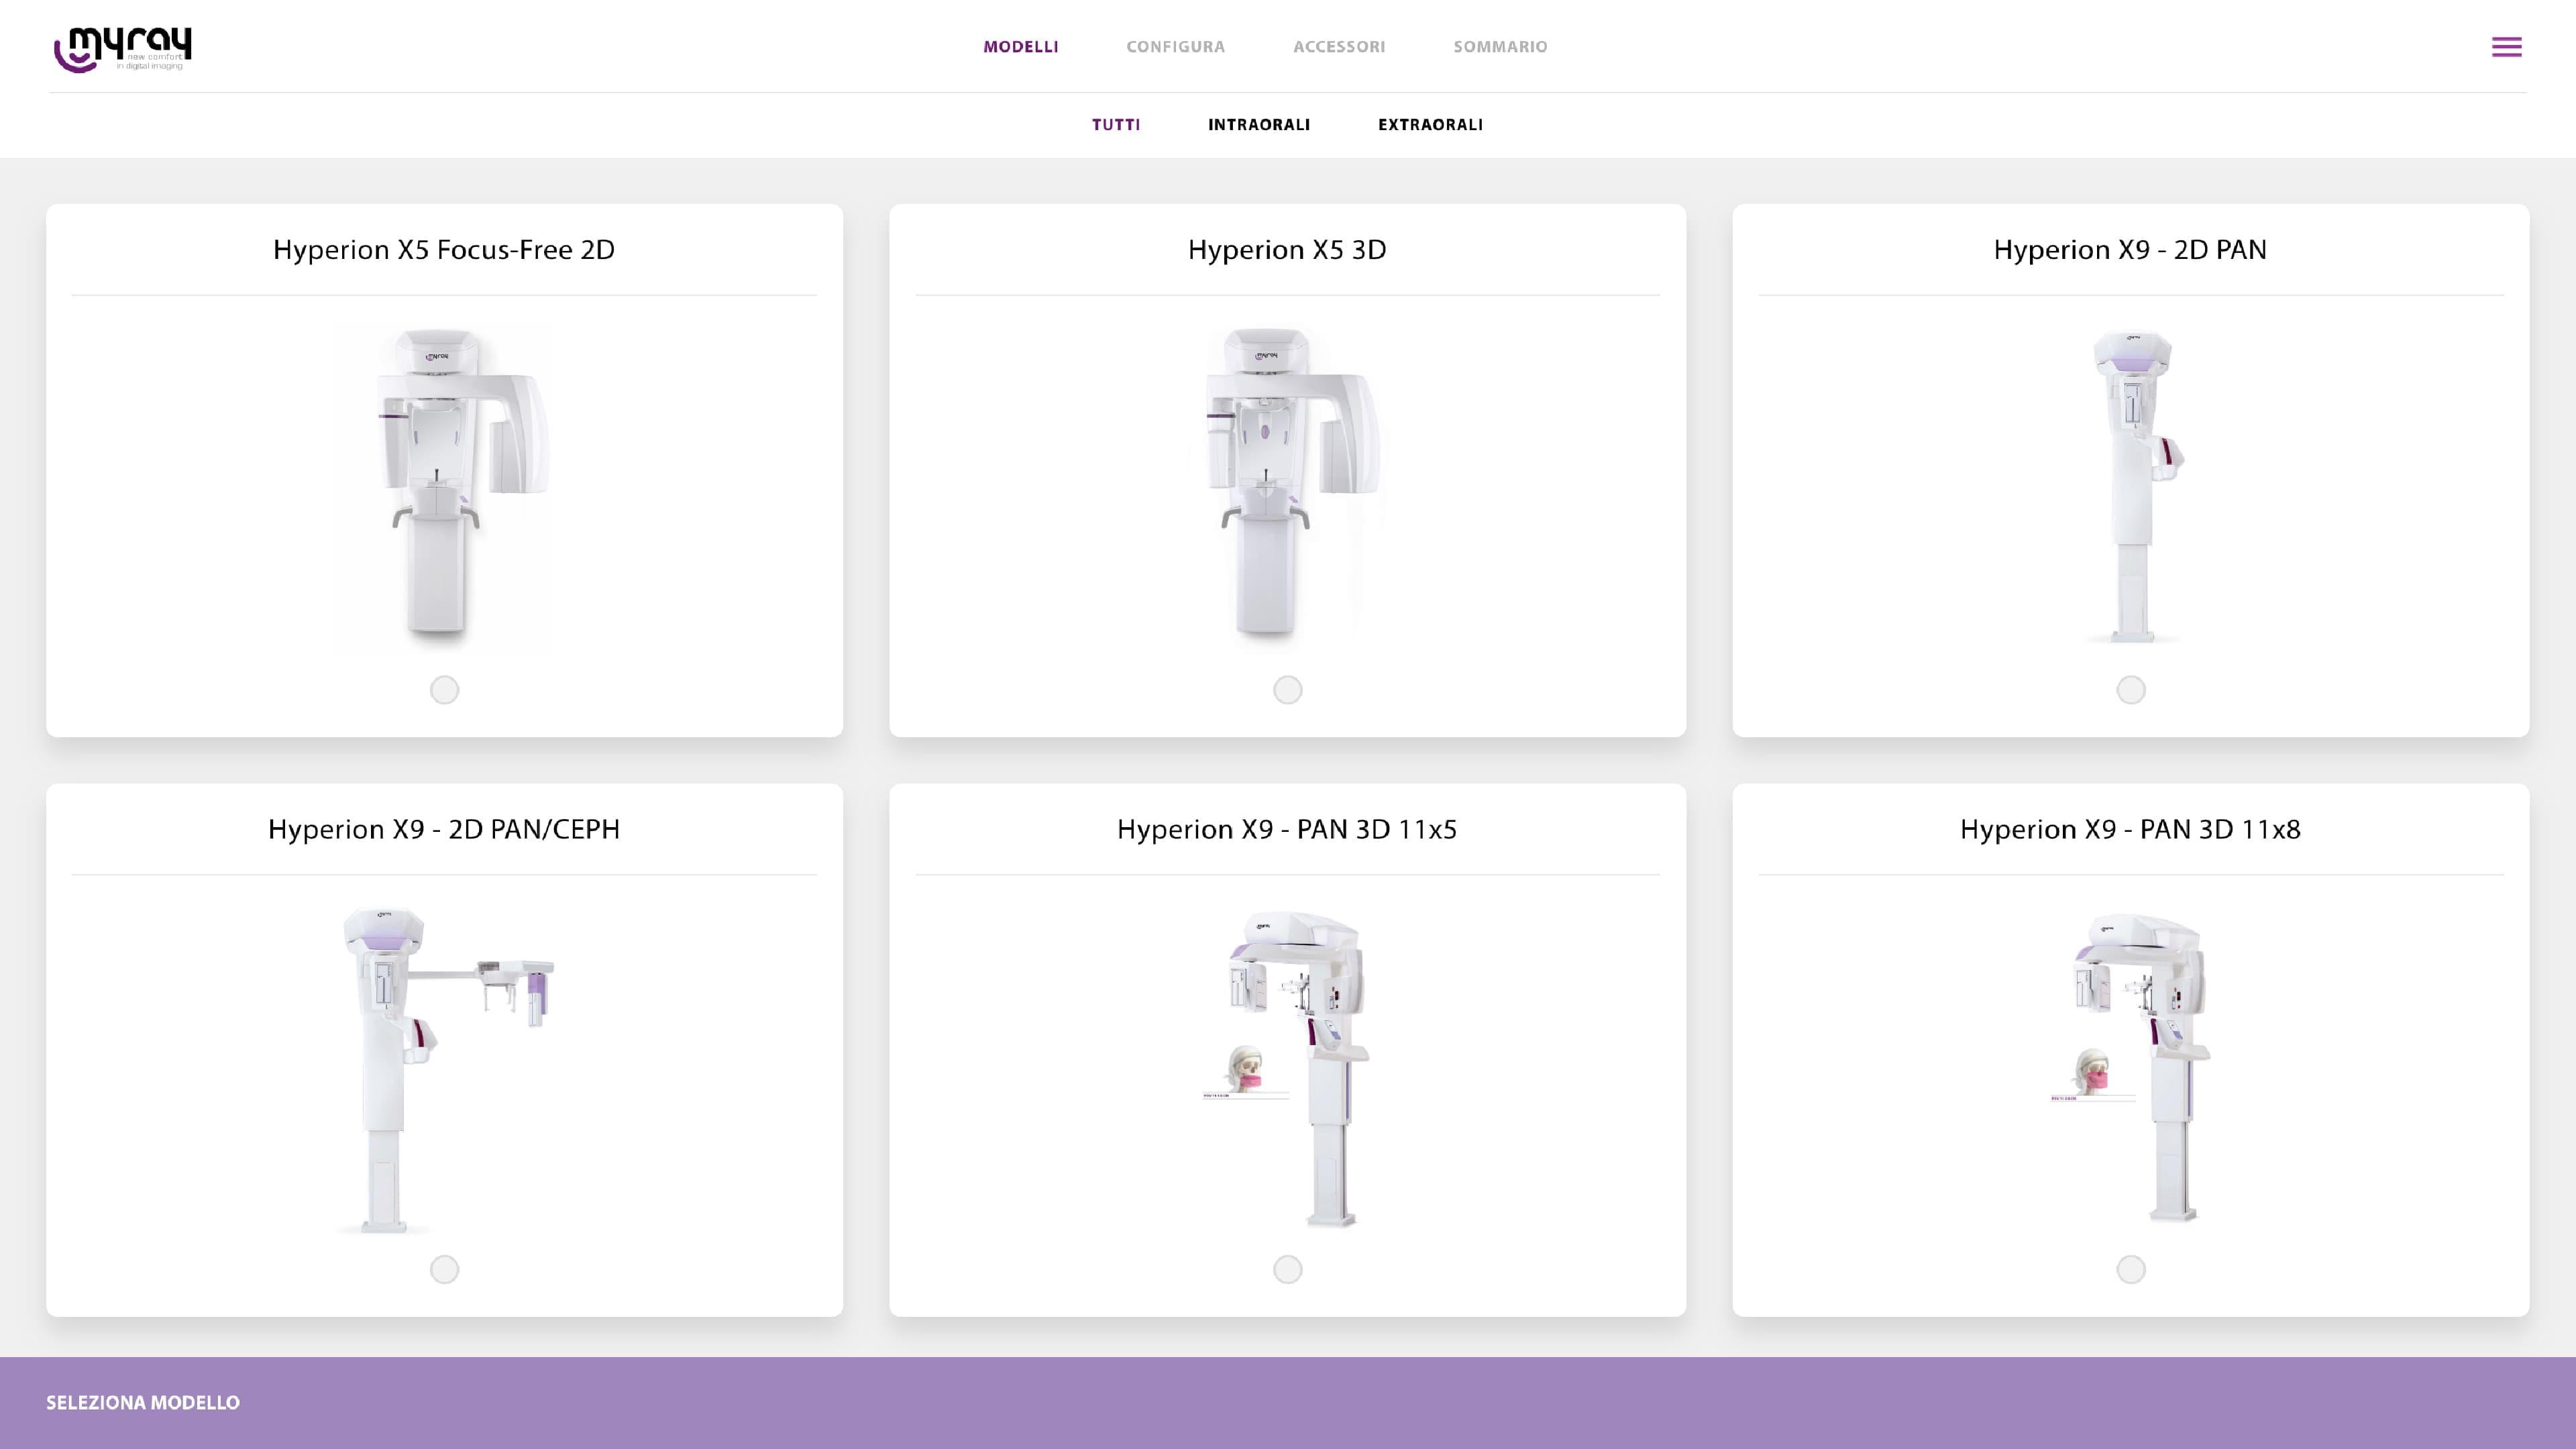The height and width of the screenshot is (1449, 2576).
Task: Filter models by TUTTI
Action: pyautogui.click(x=1116, y=125)
